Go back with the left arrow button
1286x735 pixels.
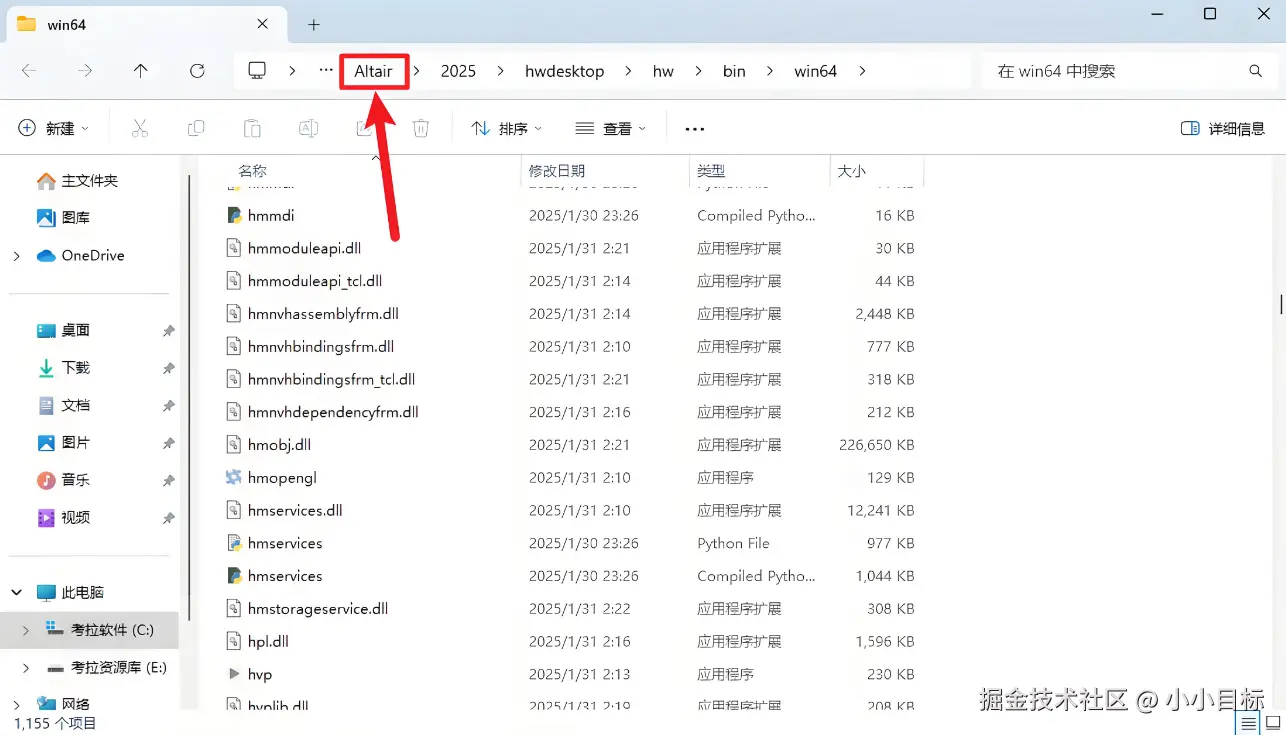(29, 71)
